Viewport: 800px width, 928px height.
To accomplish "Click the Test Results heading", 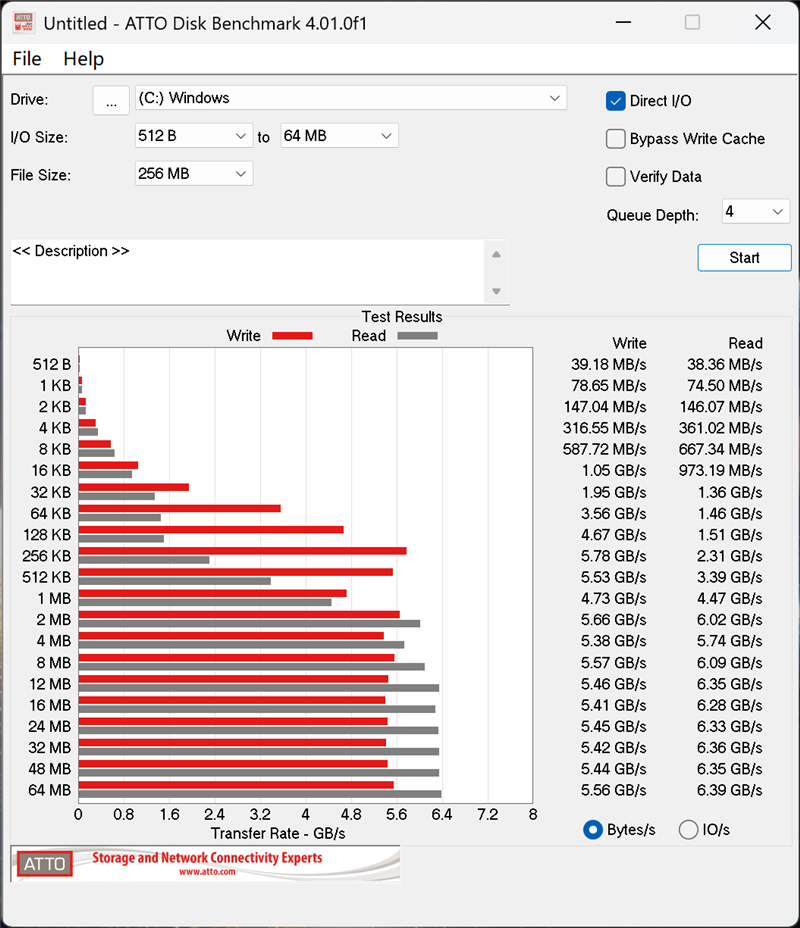I will coord(402,317).
